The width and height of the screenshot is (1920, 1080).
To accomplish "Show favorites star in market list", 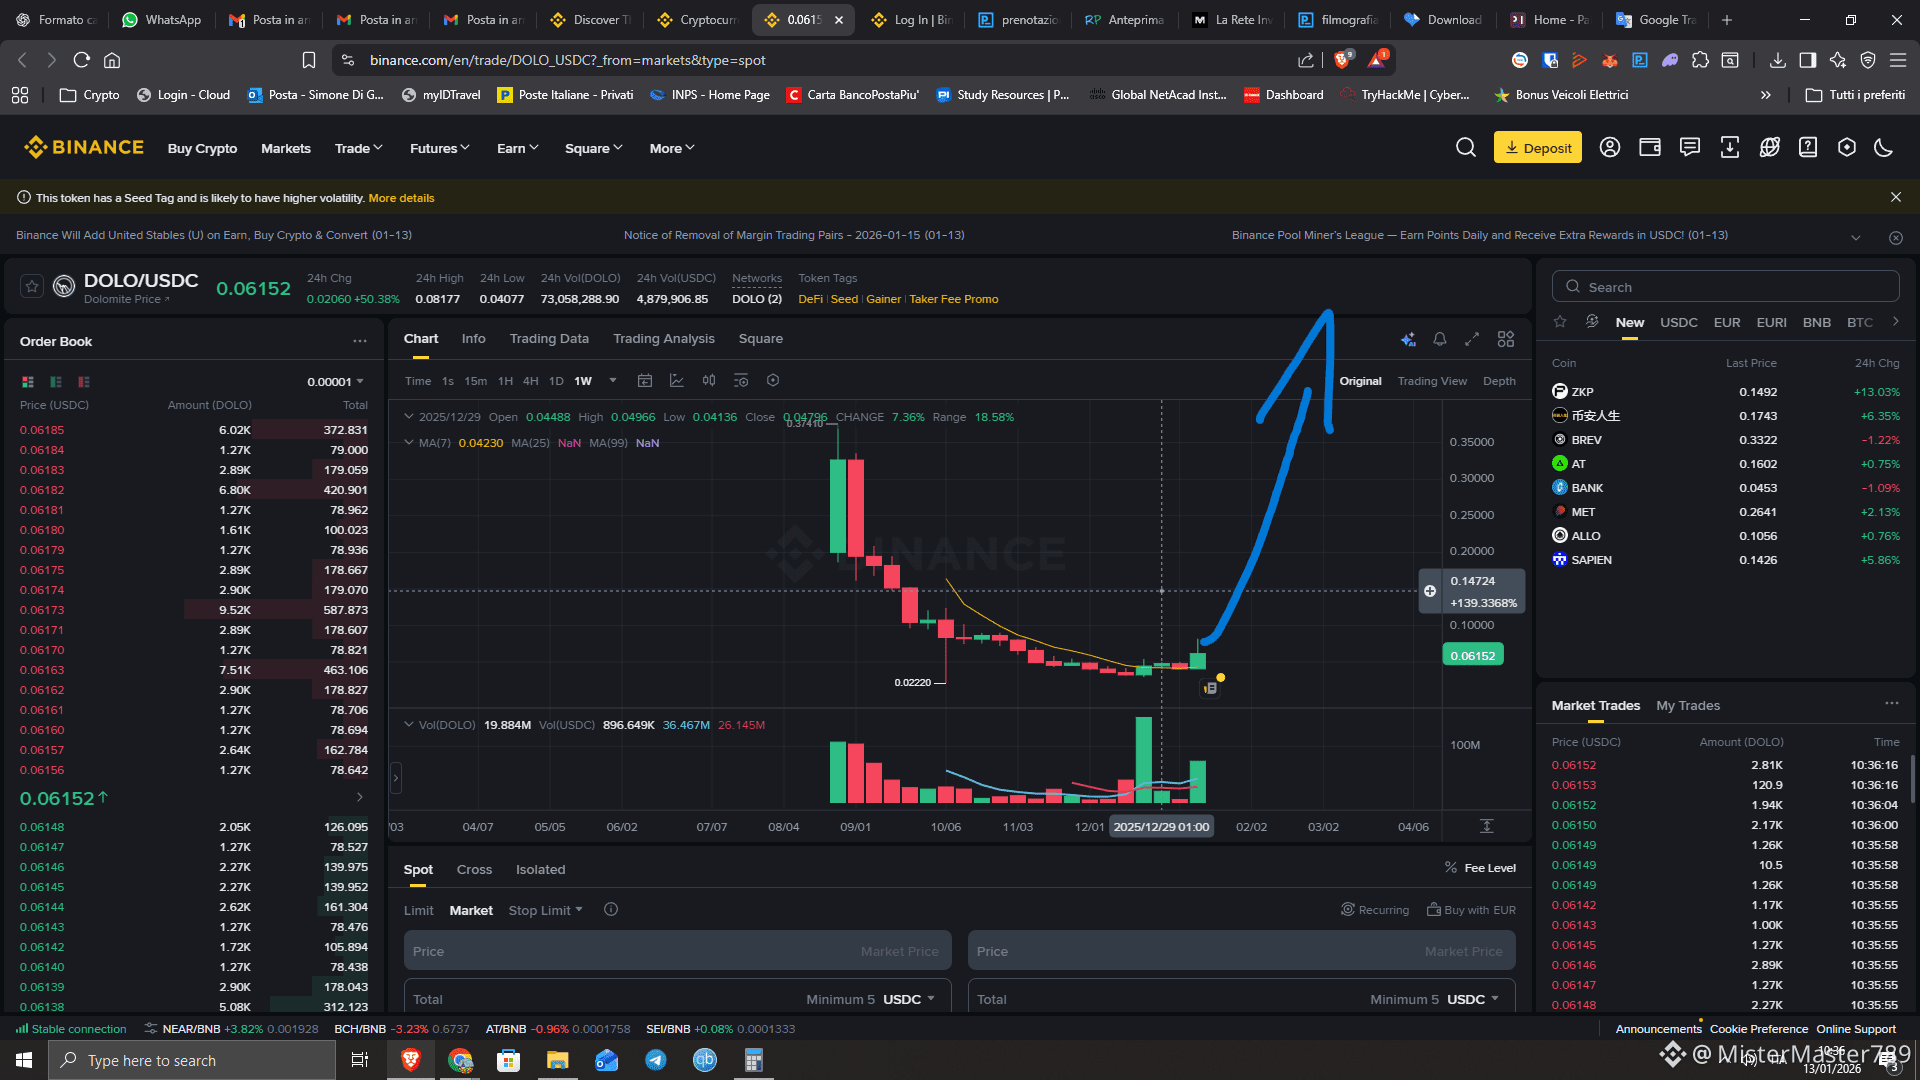I will click(1560, 322).
